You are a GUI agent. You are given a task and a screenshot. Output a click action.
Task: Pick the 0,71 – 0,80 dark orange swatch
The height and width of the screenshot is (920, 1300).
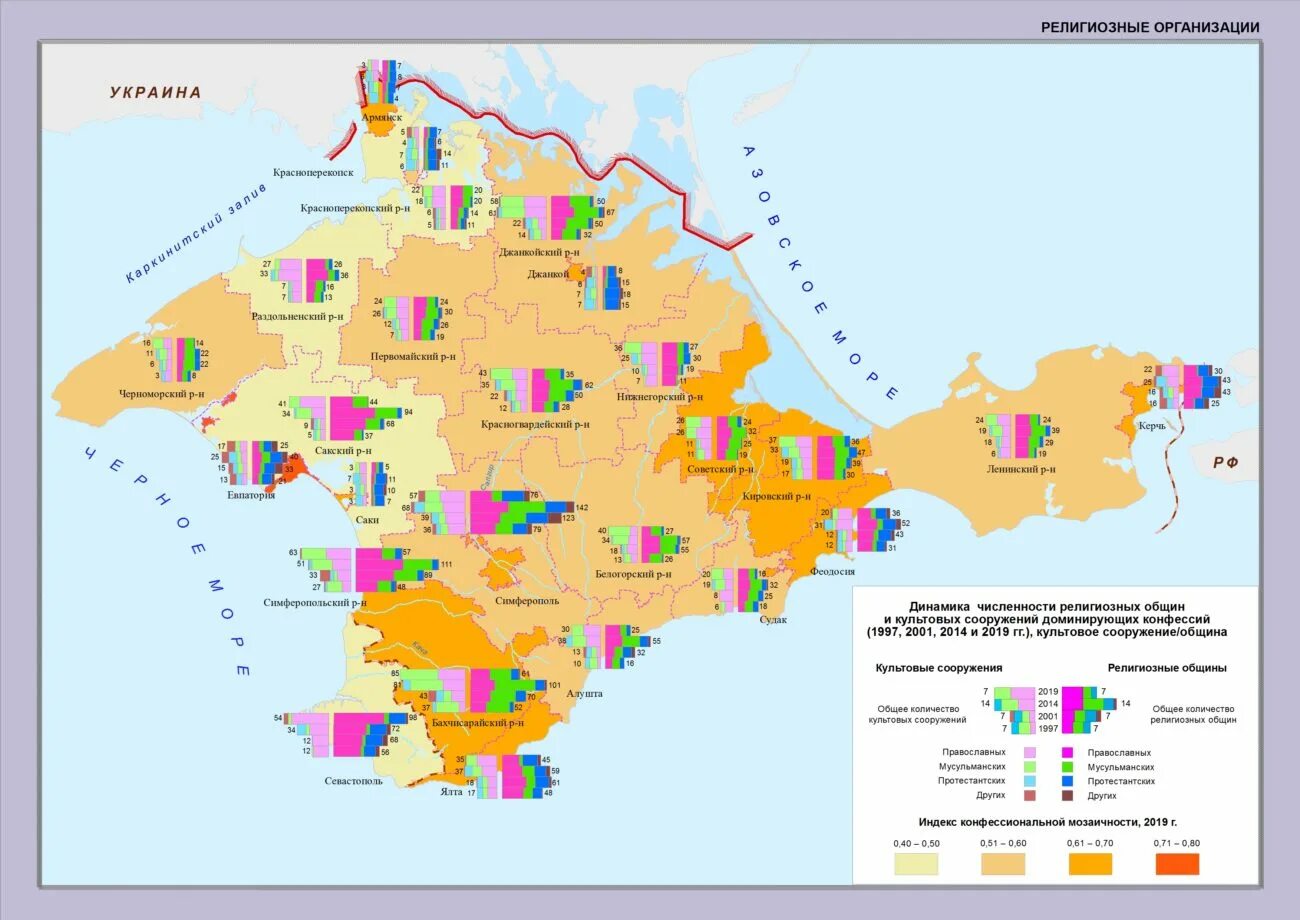coord(1177,865)
